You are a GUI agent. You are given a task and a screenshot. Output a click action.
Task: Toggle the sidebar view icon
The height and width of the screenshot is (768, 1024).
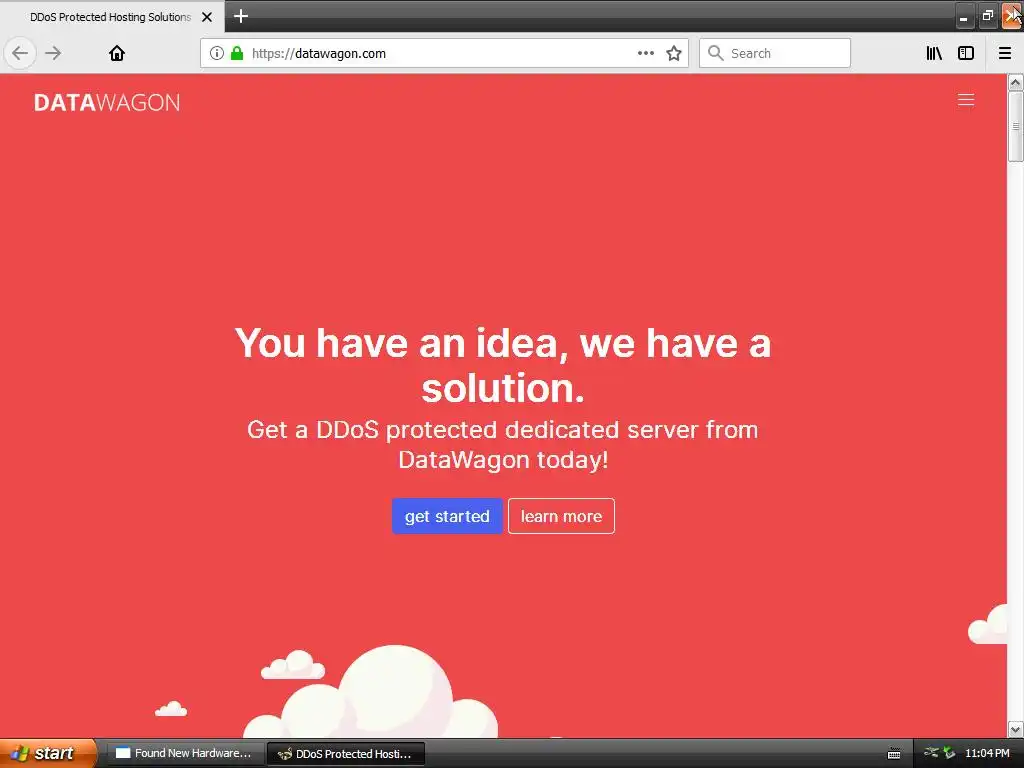966,53
